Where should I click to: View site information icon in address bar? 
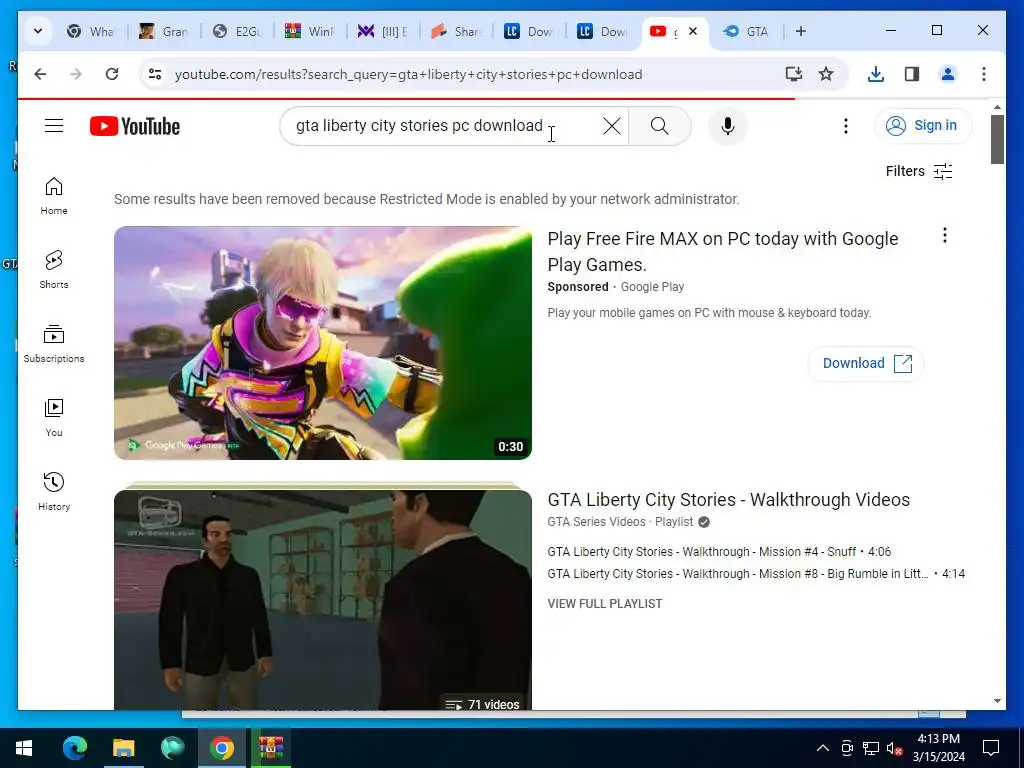[155, 74]
